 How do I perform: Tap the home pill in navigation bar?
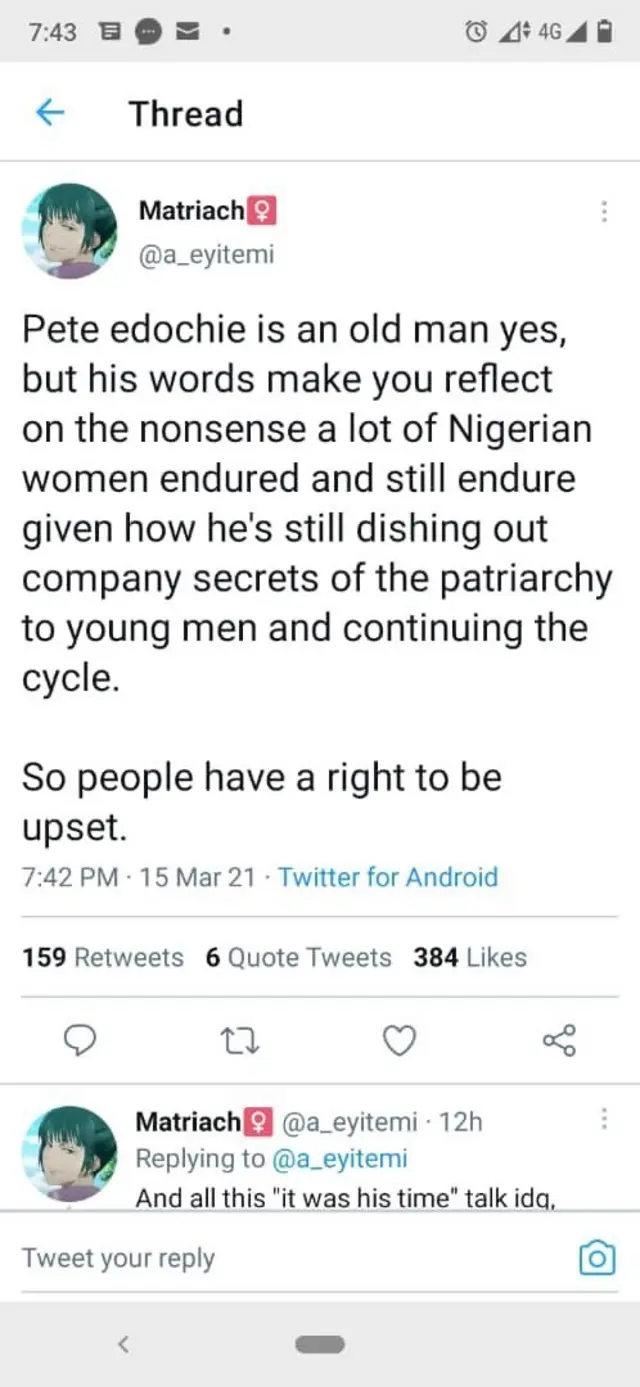click(x=320, y=1344)
